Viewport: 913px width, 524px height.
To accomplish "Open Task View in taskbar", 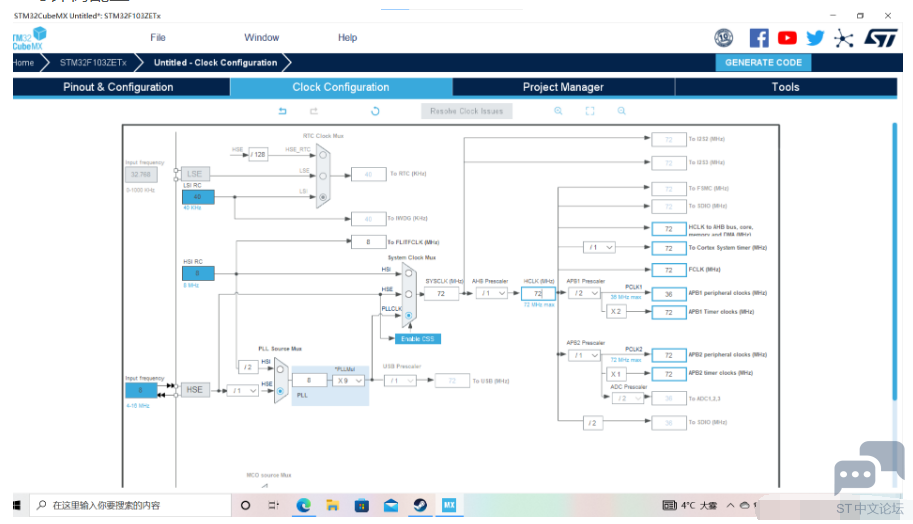I will 274,505.
